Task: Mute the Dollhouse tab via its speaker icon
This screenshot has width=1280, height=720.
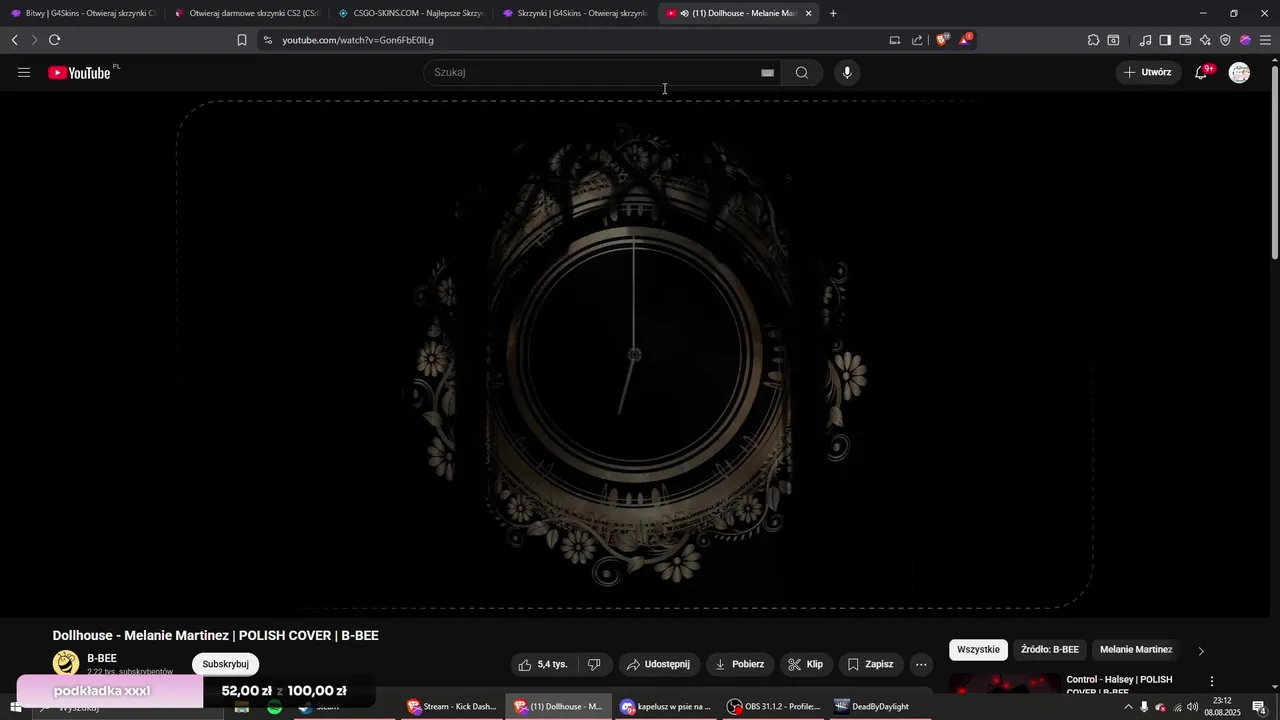Action: click(x=684, y=13)
